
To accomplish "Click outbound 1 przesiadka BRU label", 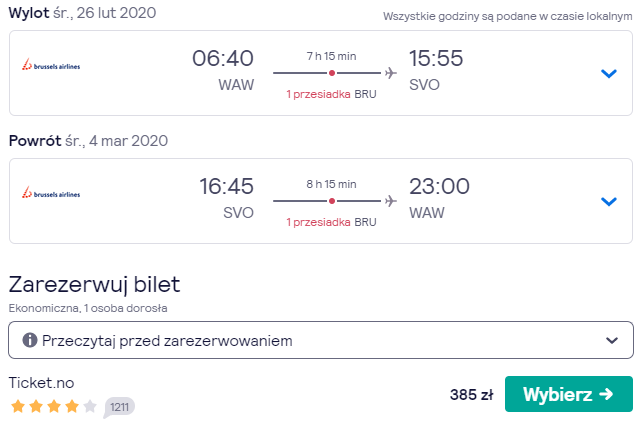I will tap(331, 94).
